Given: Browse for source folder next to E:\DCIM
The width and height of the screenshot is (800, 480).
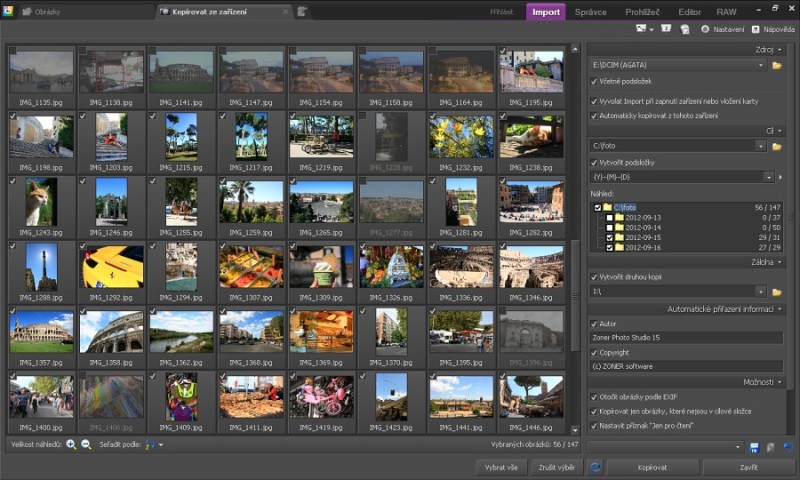Looking at the screenshot, I should (776, 65).
